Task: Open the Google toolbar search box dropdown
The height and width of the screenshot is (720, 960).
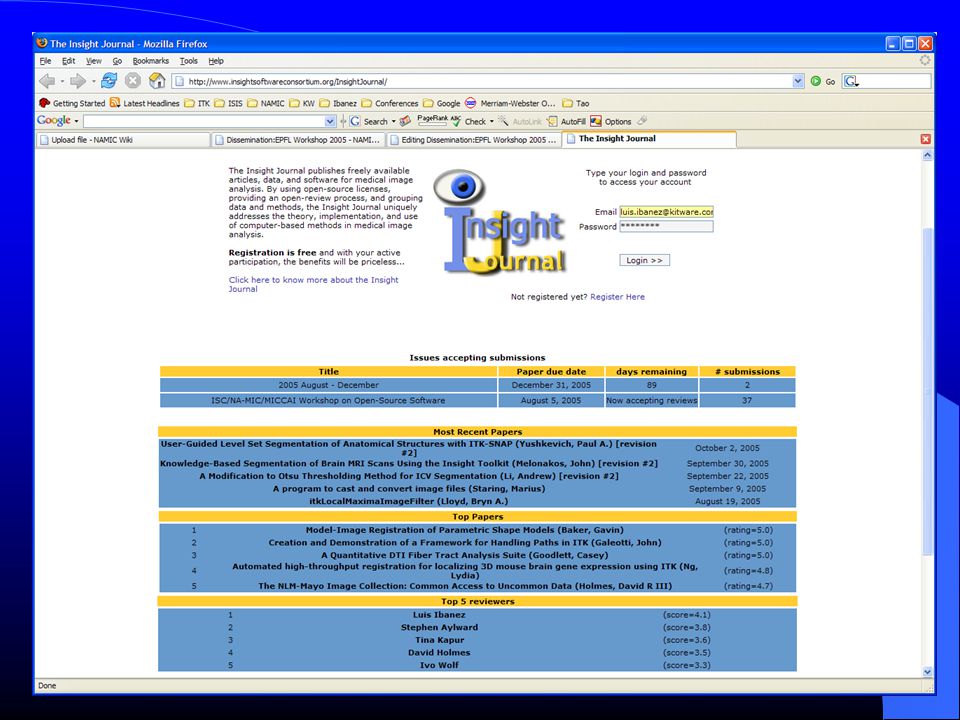Action: [330, 121]
